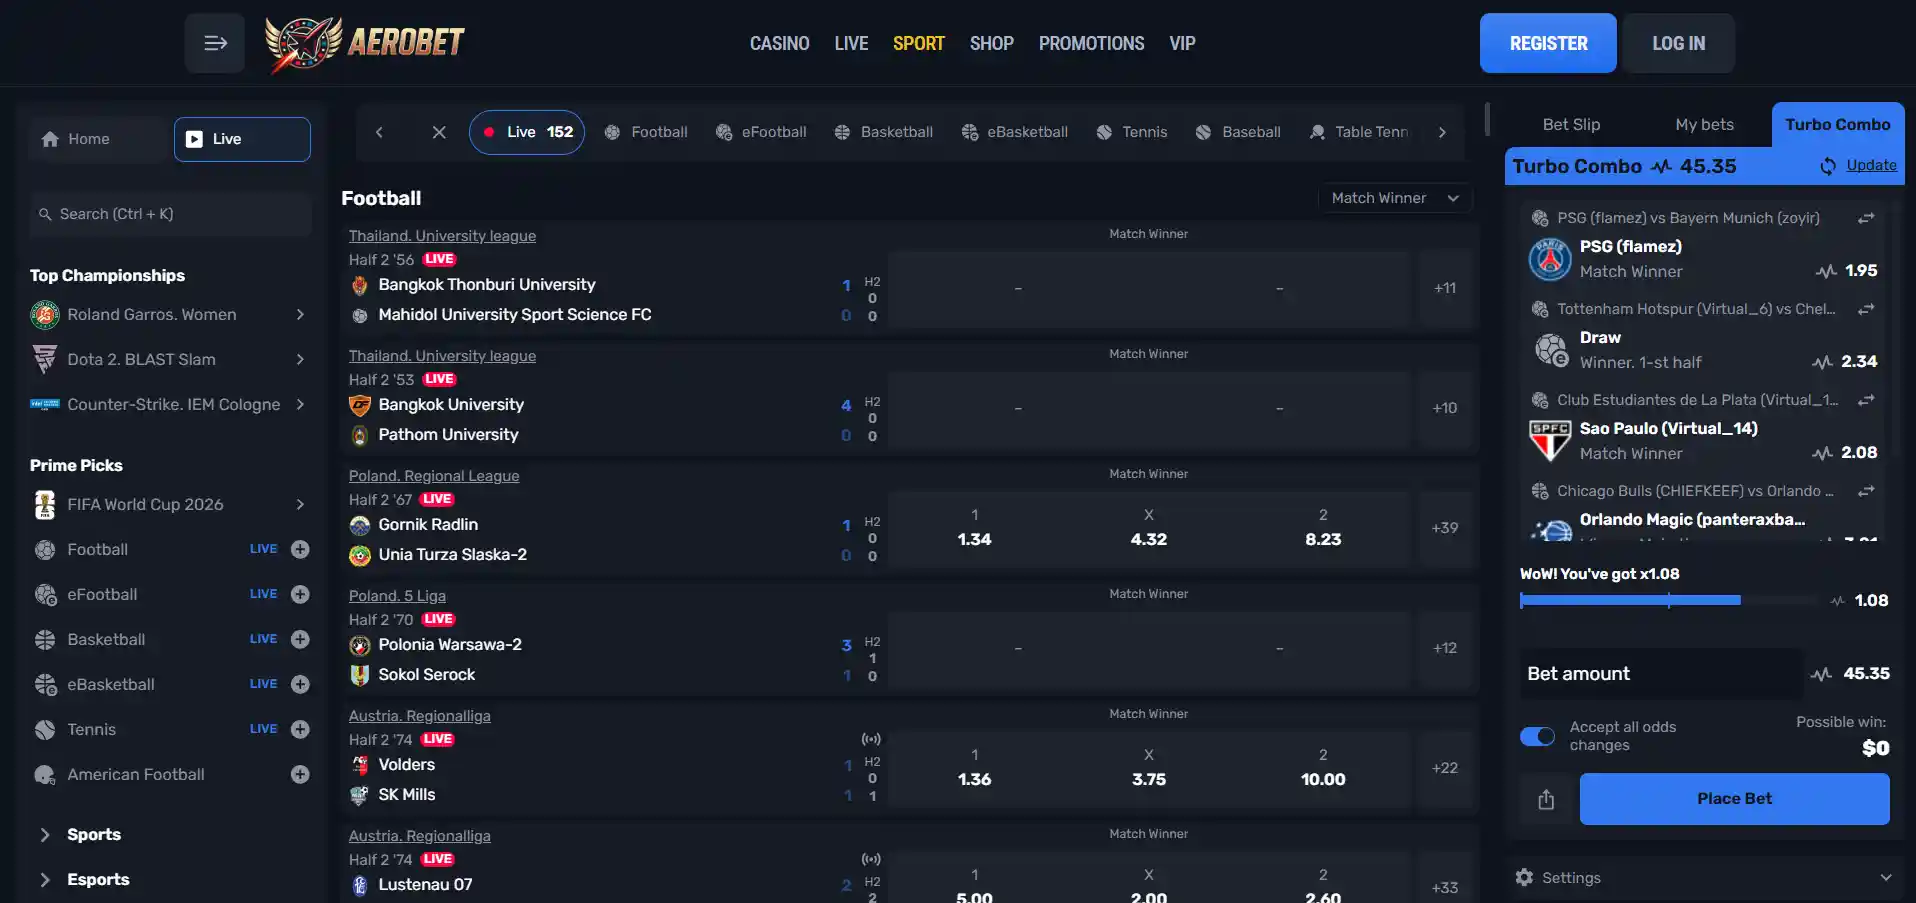The image size is (1916, 903).
Task: Swap the Chicago Bulls vs Orlando selection
Action: pos(1866,491)
